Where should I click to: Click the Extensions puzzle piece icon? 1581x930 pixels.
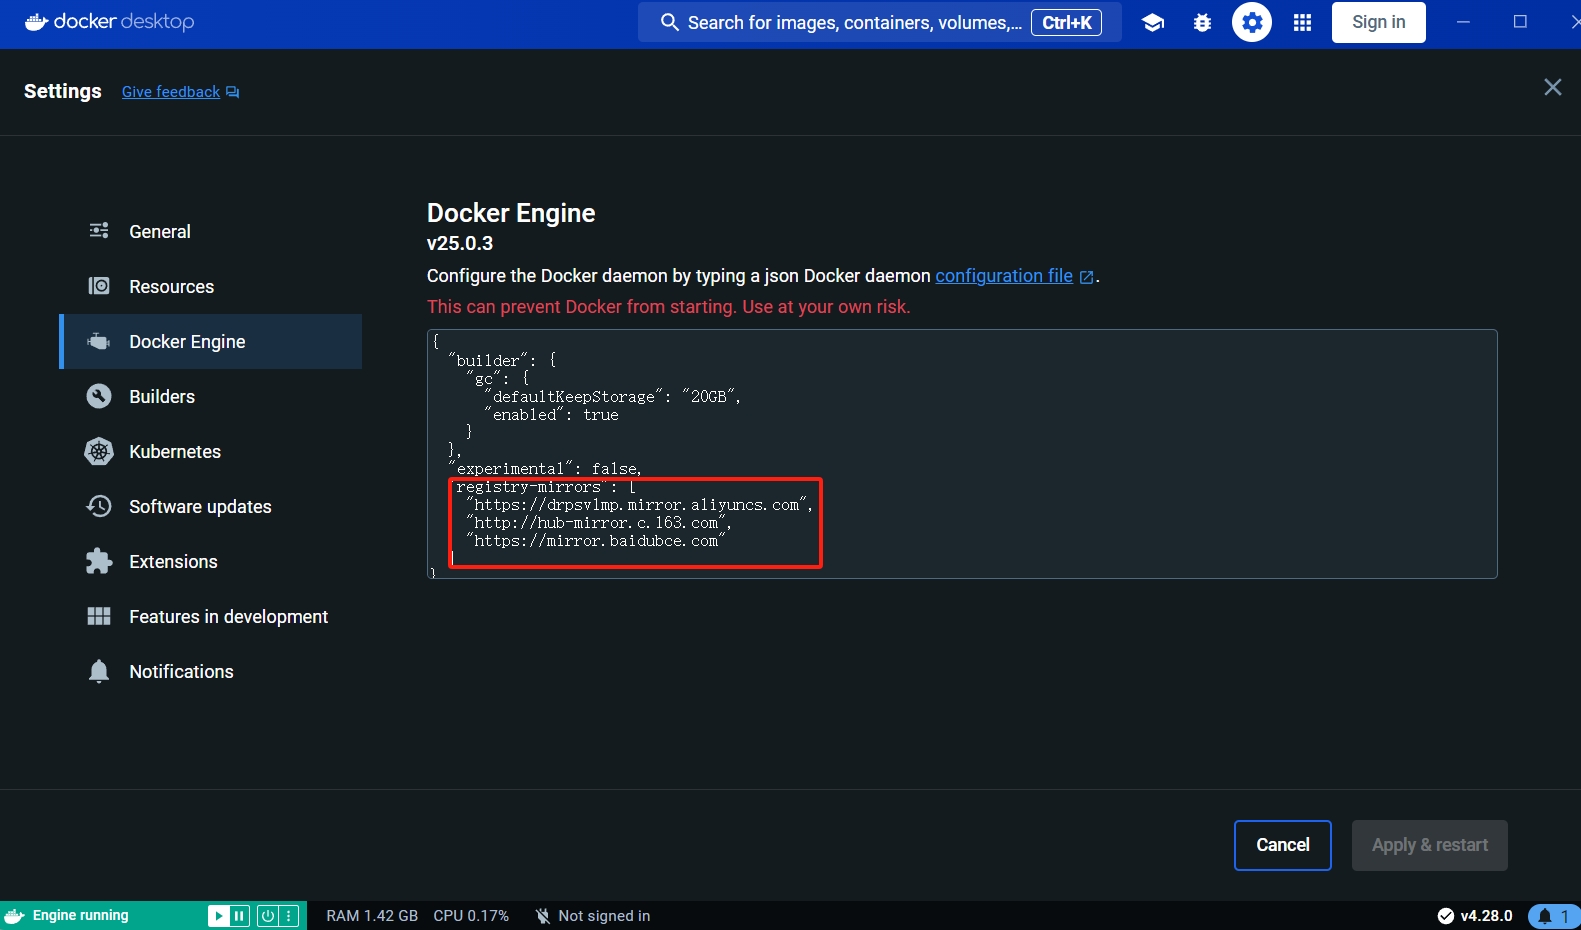[99, 561]
